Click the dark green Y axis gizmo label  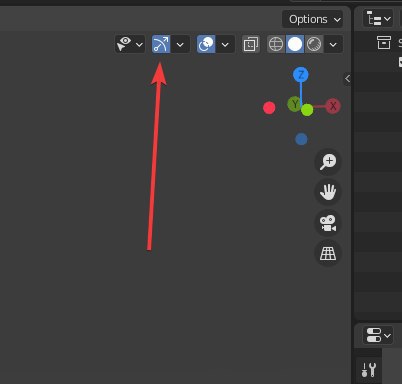294,104
